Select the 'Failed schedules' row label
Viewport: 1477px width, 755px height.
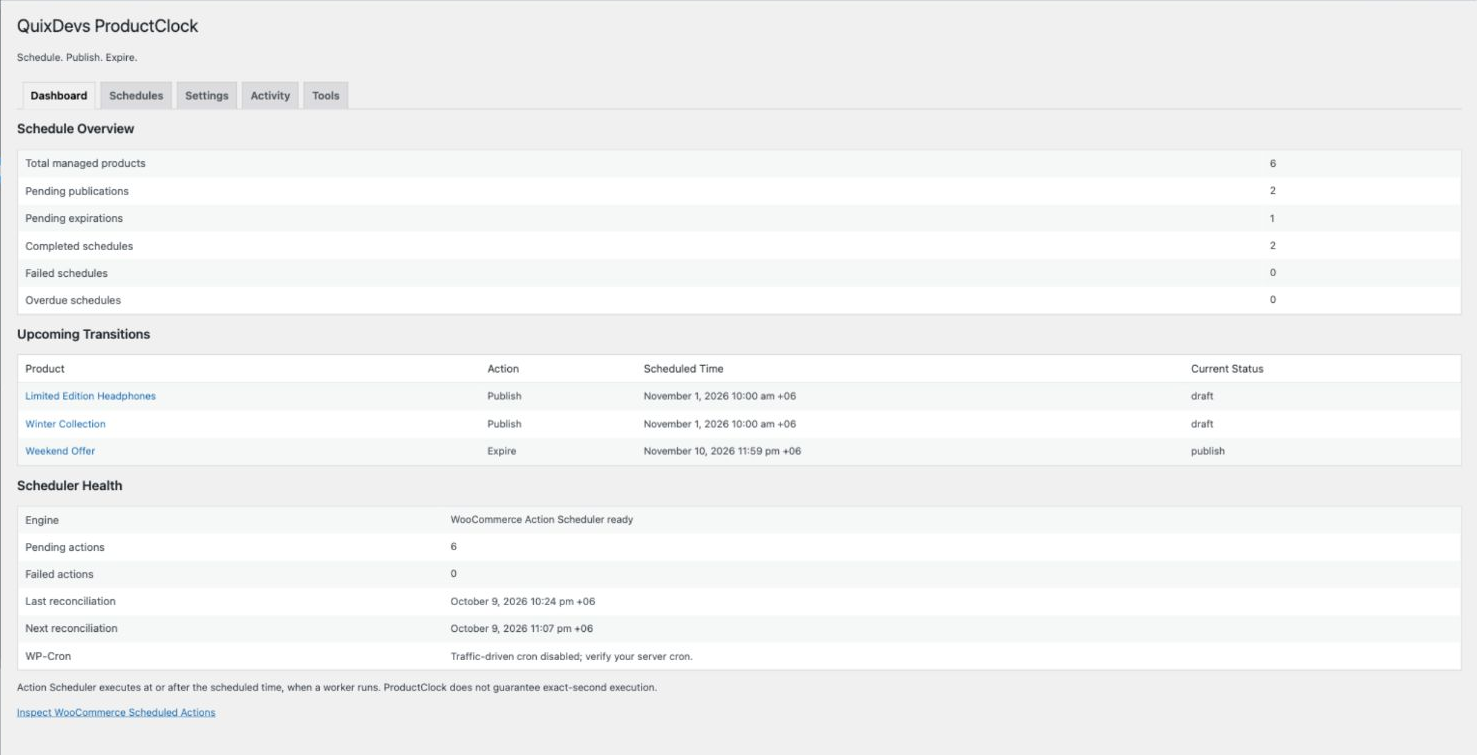pos(66,273)
